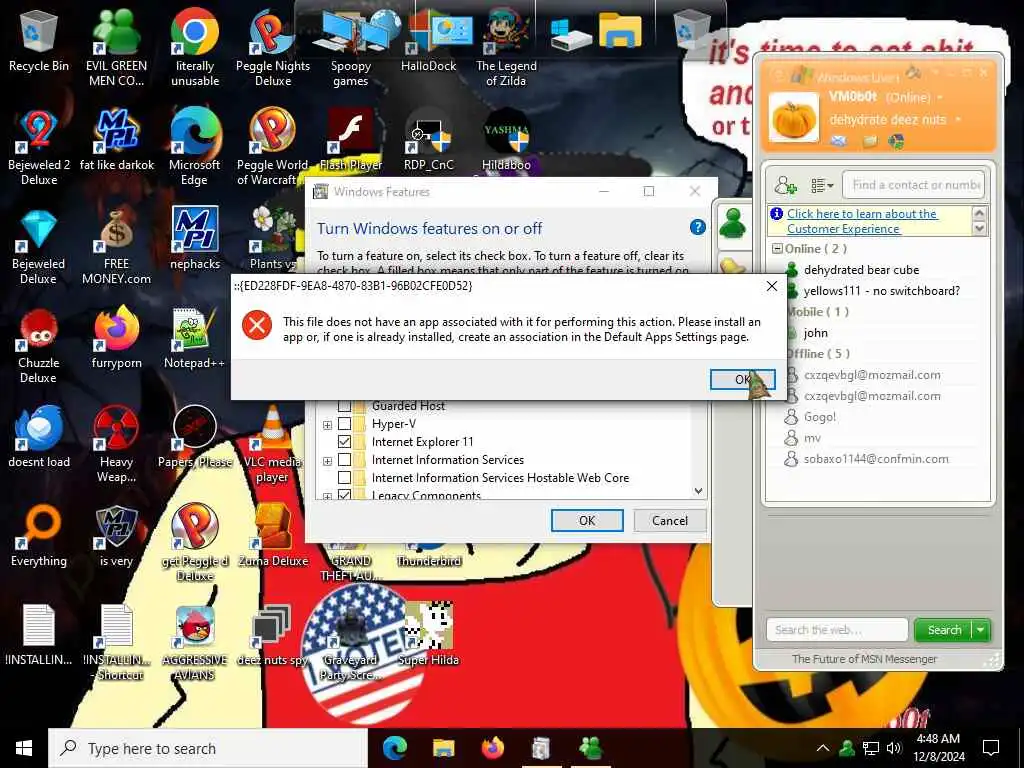Expand Internet Information Services tree node
Screen dimensions: 1024x768
tap(327, 461)
